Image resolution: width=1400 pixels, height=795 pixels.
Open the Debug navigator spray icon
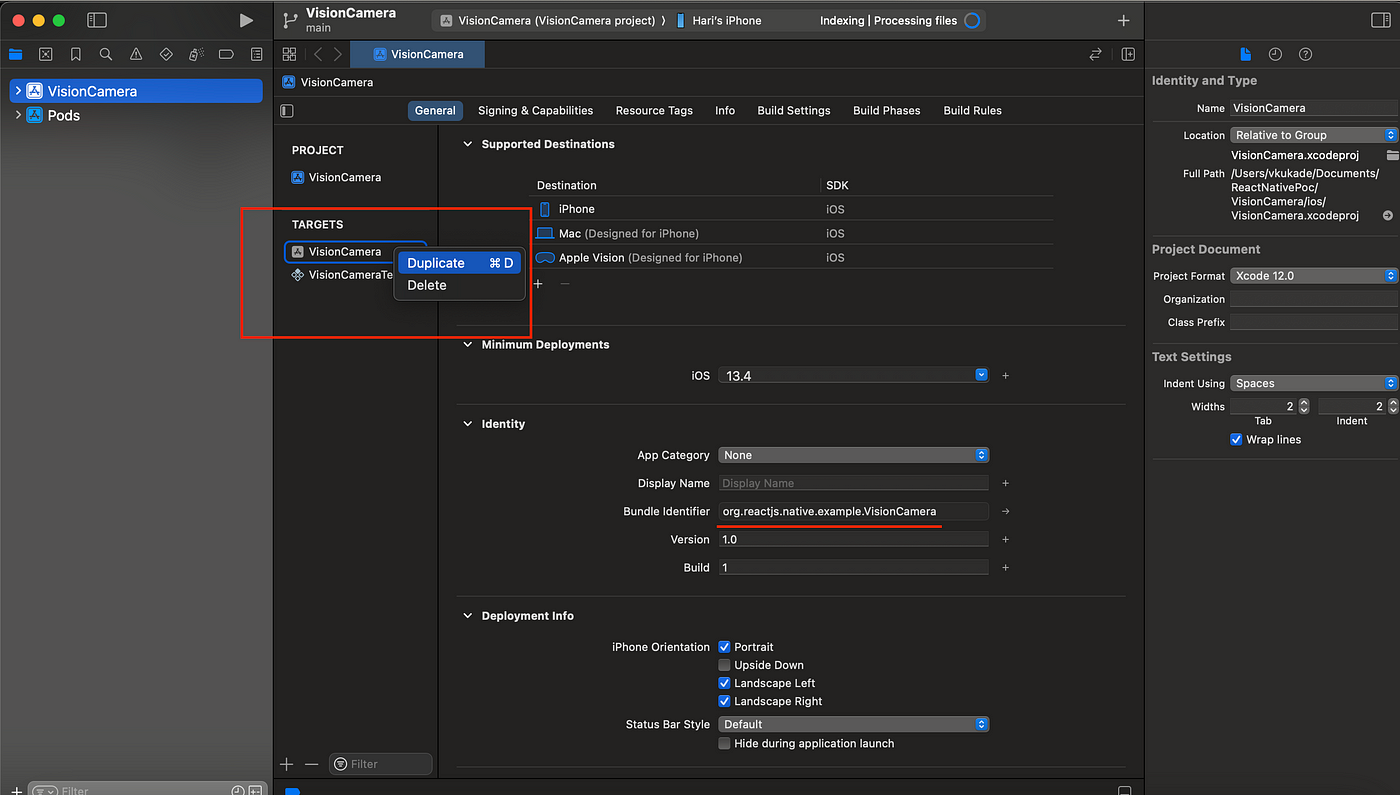coord(196,54)
